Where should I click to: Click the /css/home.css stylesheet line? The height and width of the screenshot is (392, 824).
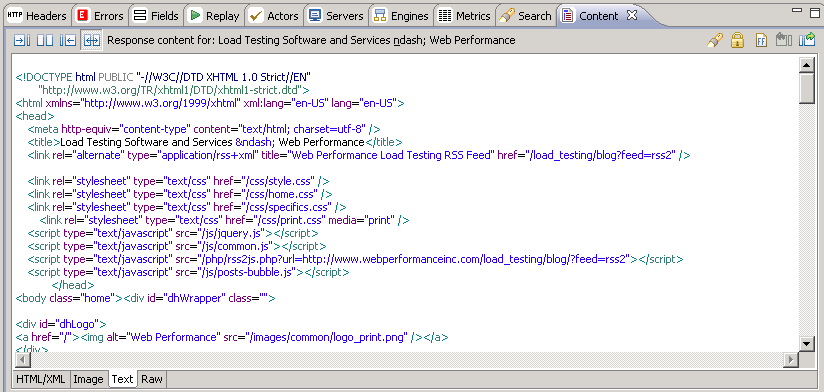(x=180, y=194)
